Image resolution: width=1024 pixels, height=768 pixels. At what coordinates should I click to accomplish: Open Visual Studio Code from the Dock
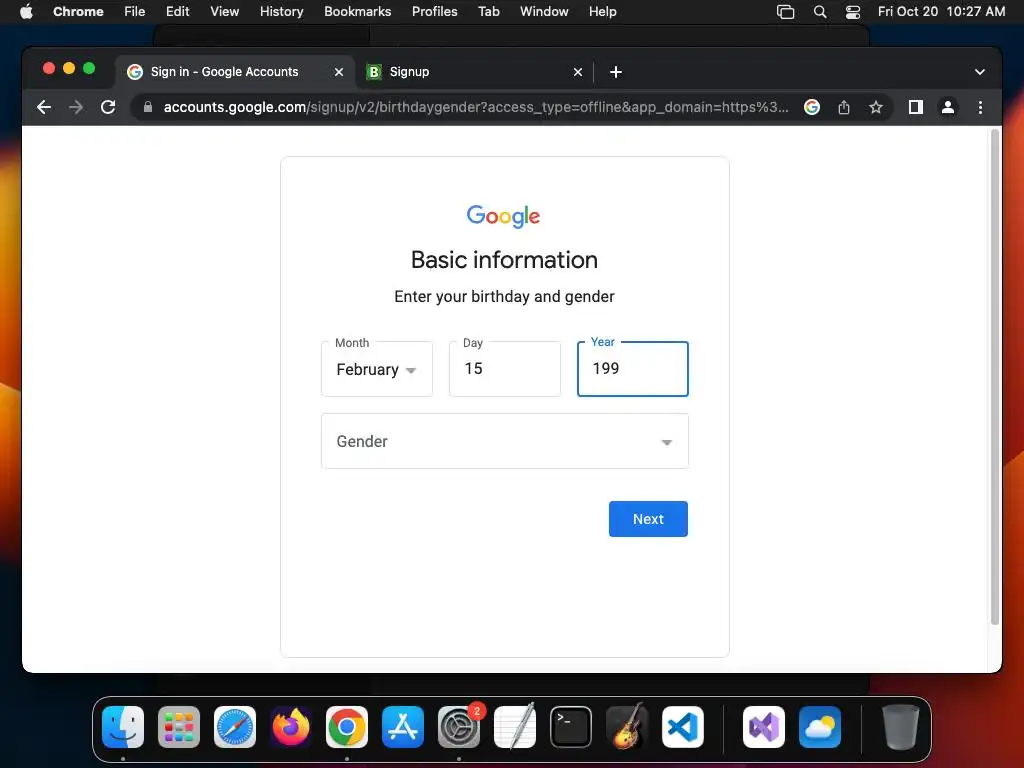(x=683, y=727)
